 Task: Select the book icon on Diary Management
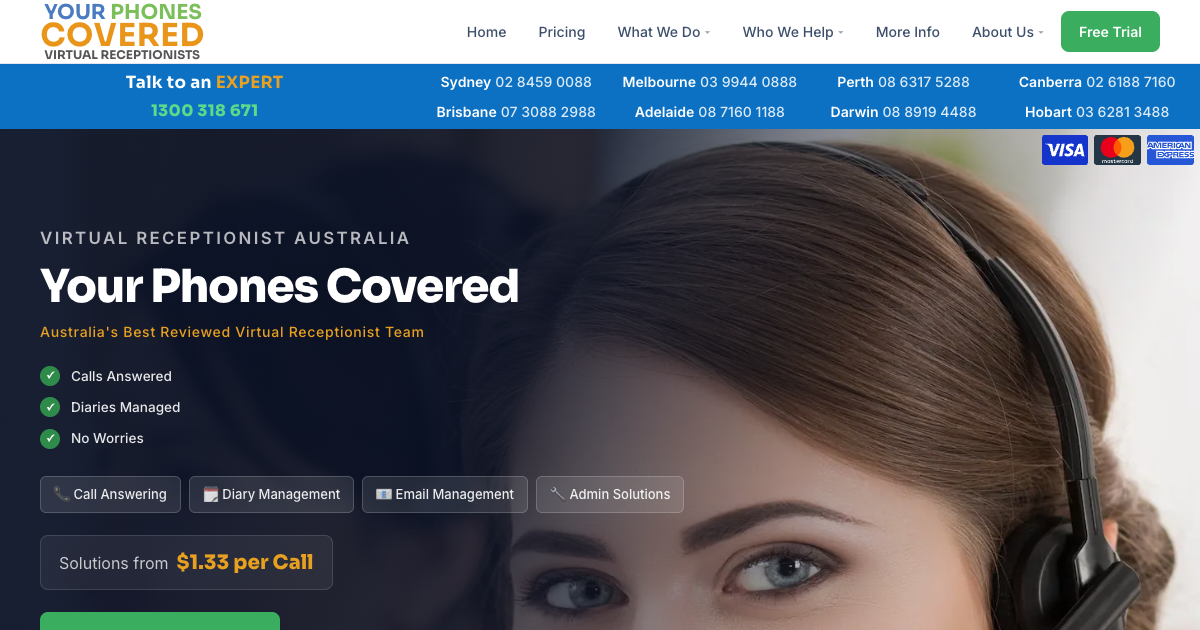click(x=209, y=494)
